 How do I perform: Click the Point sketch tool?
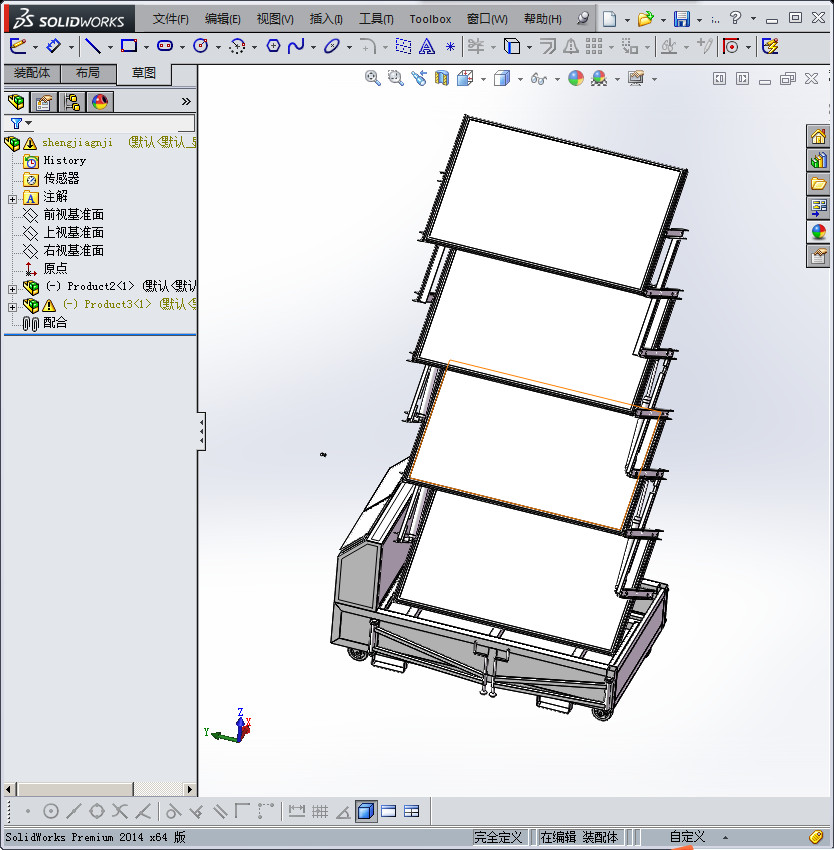(450, 47)
